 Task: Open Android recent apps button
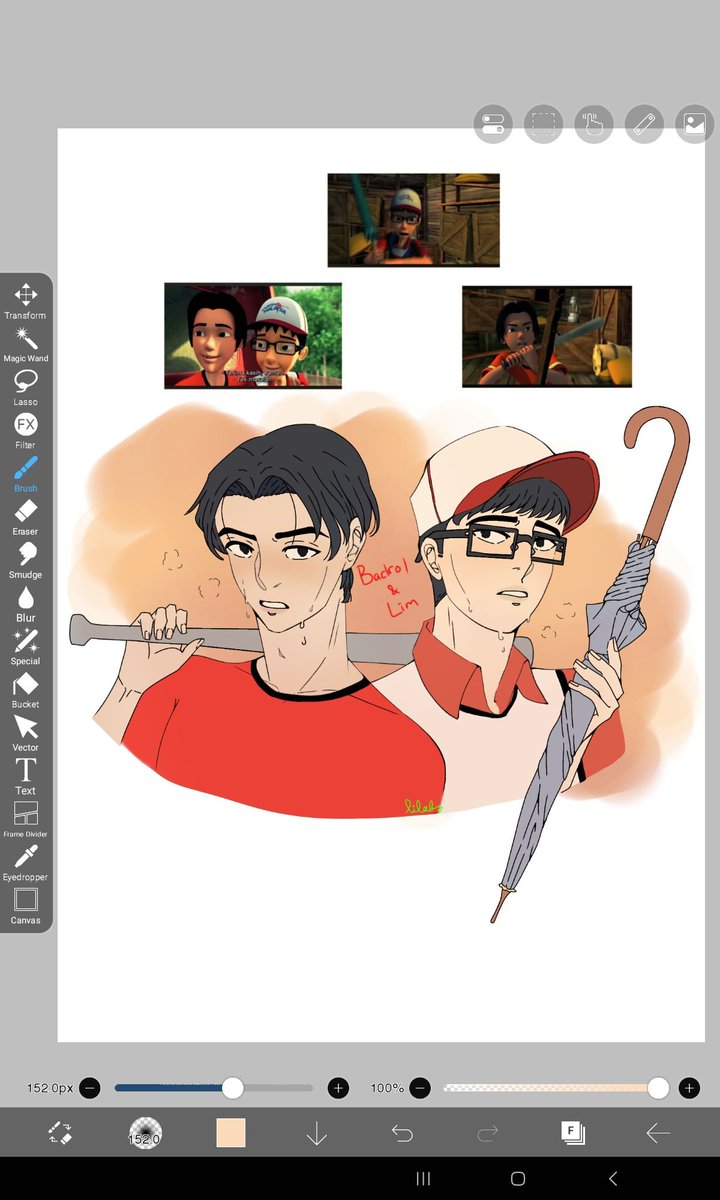click(423, 1179)
